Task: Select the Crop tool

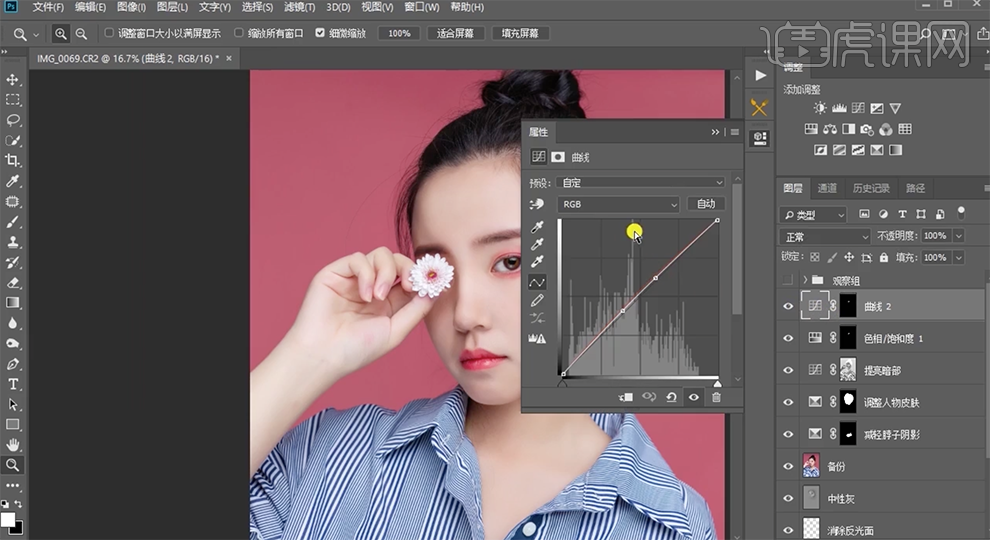Action: click(13, 161)
